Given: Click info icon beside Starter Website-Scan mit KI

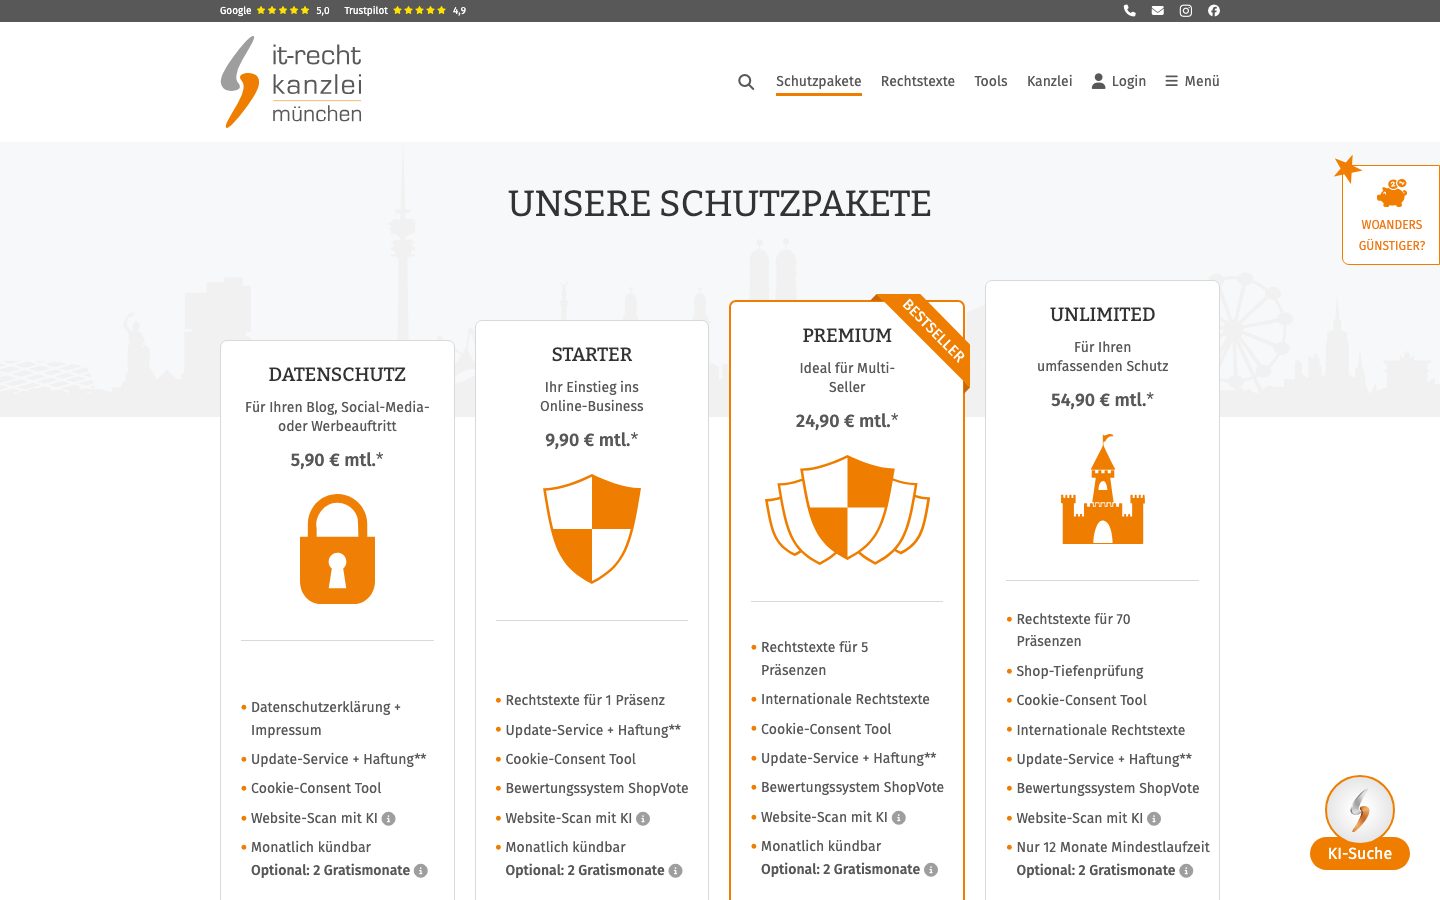Looking at the screenshot, I should [x=643, y=819].
